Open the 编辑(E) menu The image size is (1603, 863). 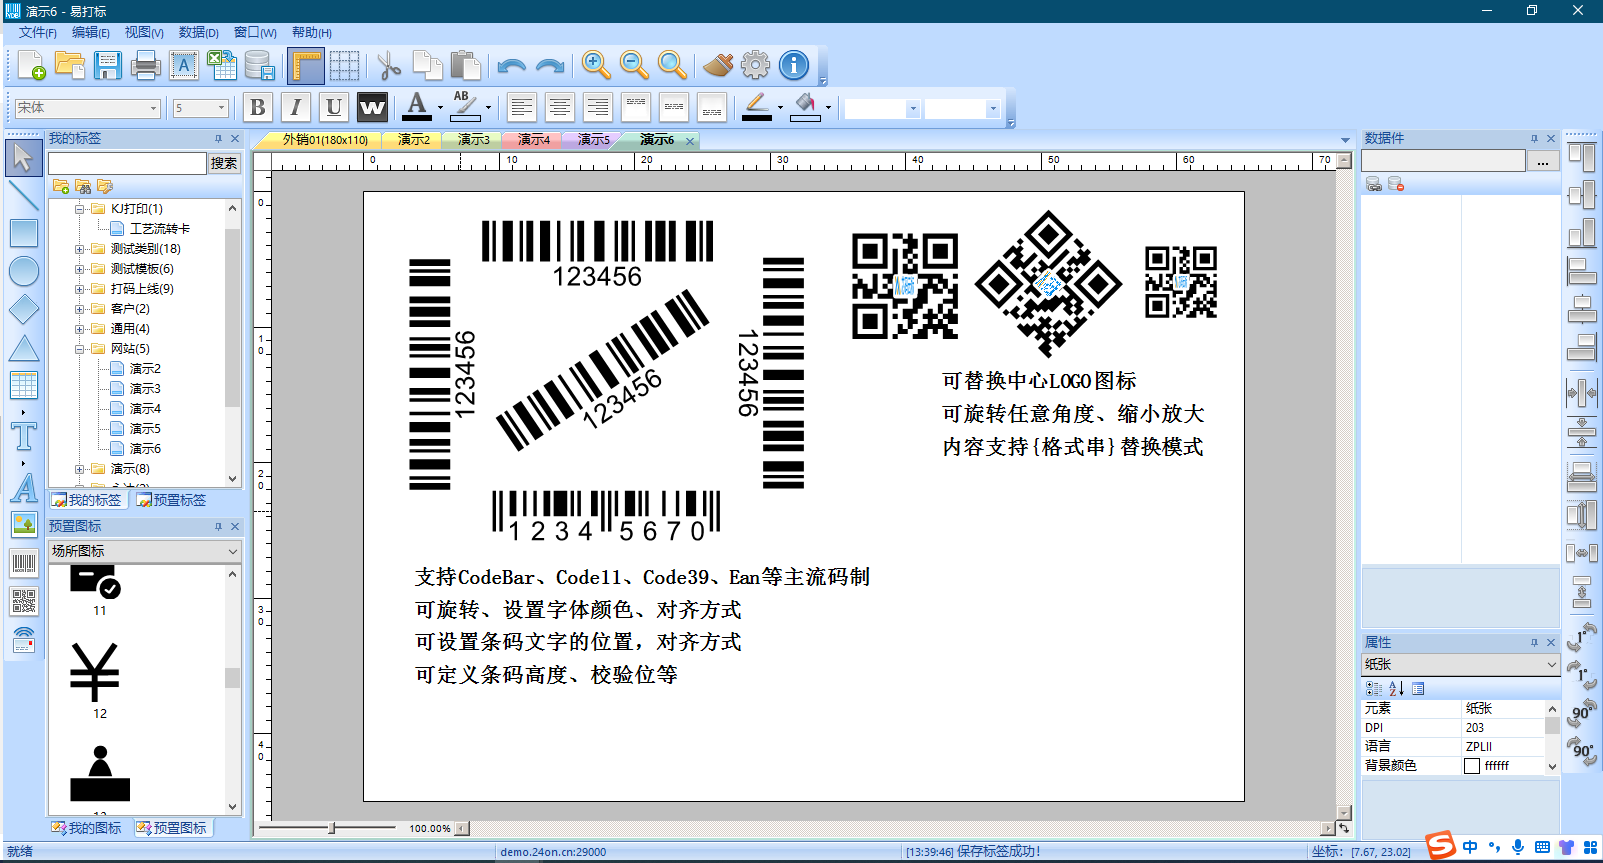point(91,32)
